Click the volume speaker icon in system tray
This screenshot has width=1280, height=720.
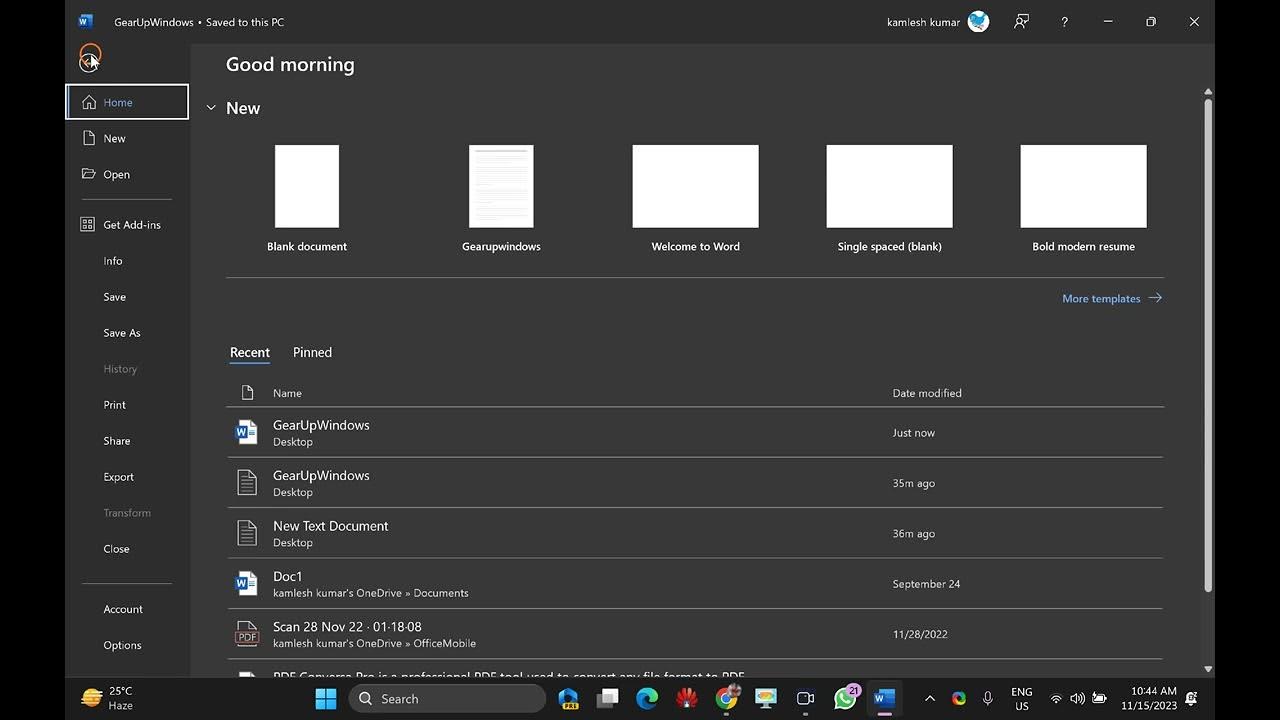click(1077, 699)
